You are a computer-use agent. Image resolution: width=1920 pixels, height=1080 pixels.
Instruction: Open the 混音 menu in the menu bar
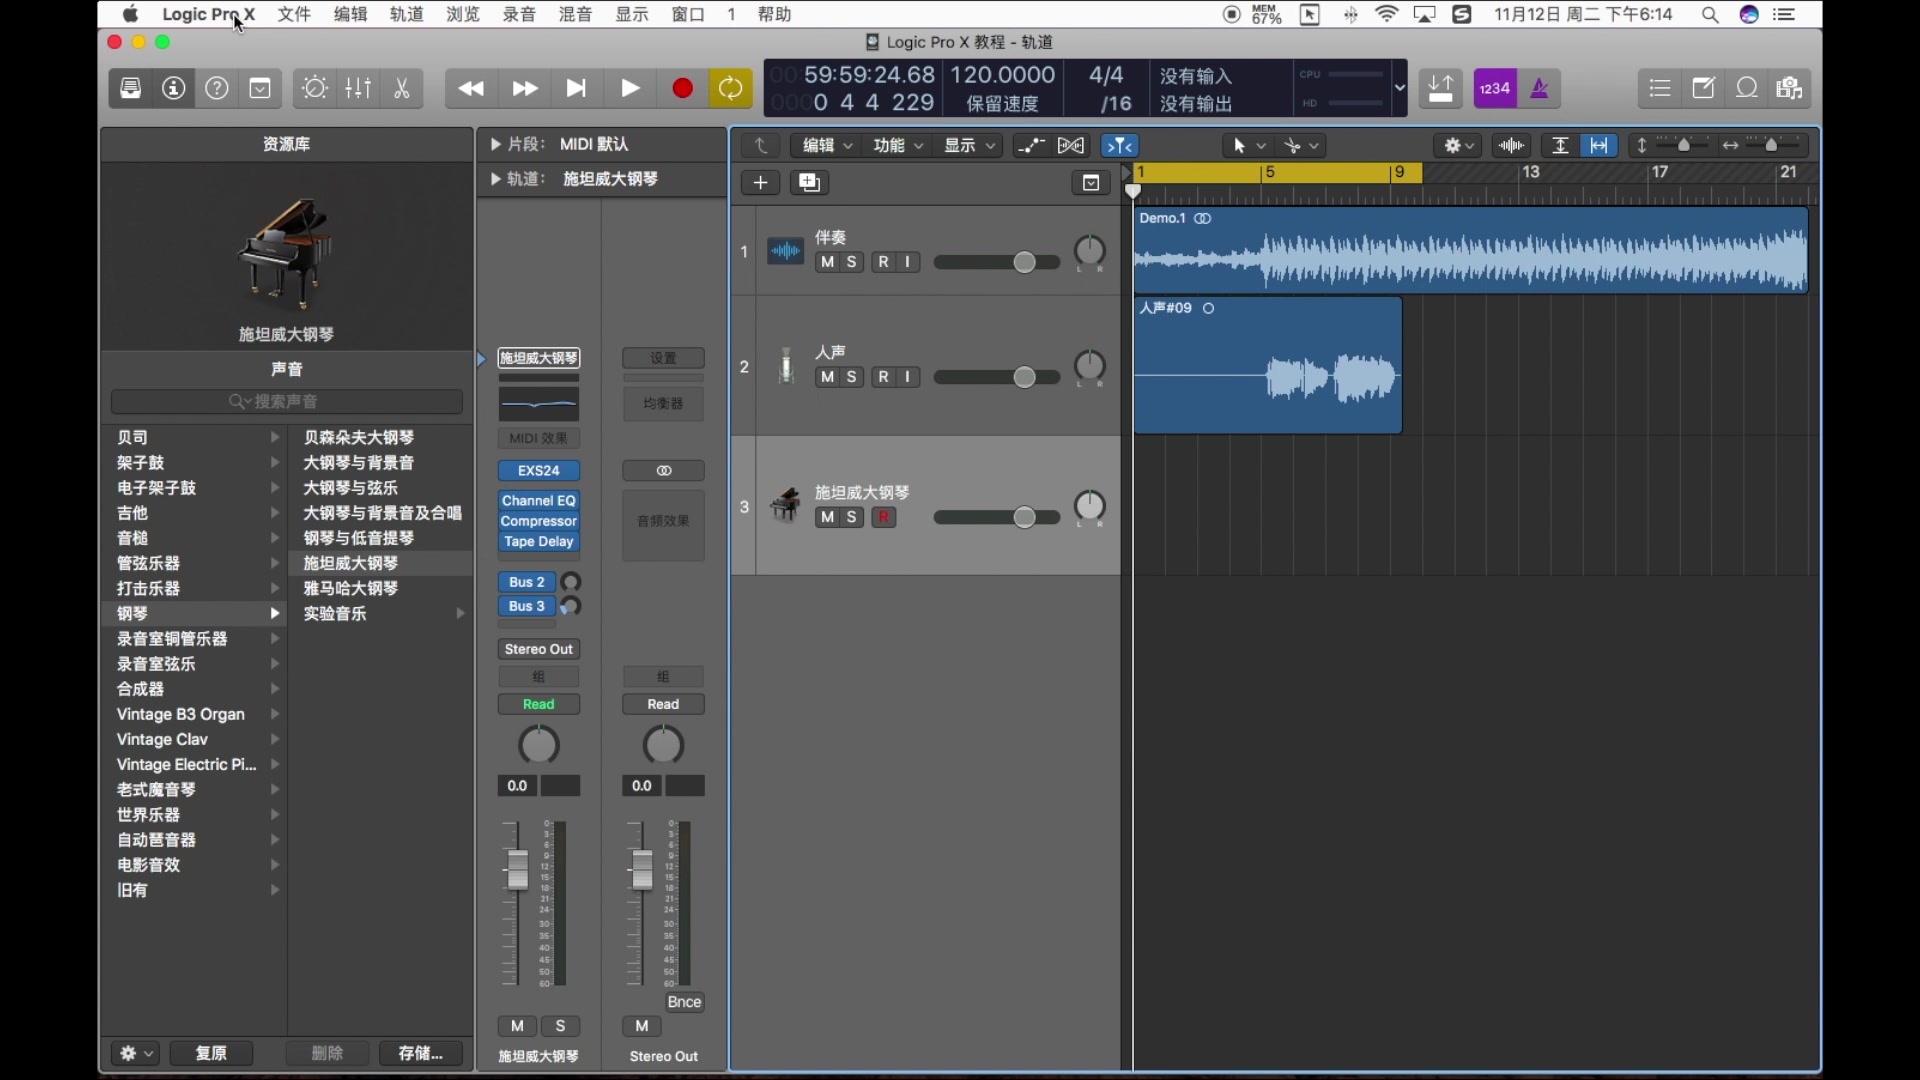pyautogui.click(x=575, y=14)
